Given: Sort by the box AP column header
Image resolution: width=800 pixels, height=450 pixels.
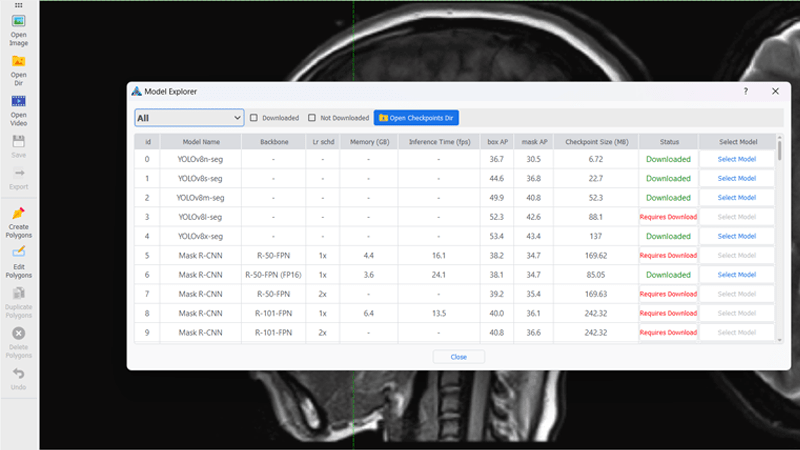Looking at the screenshot, I should (x=497, y=142).
